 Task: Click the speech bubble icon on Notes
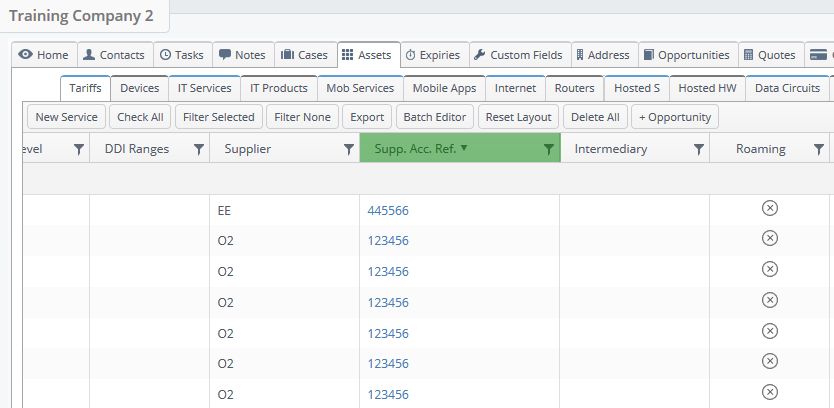pos(225,55)
